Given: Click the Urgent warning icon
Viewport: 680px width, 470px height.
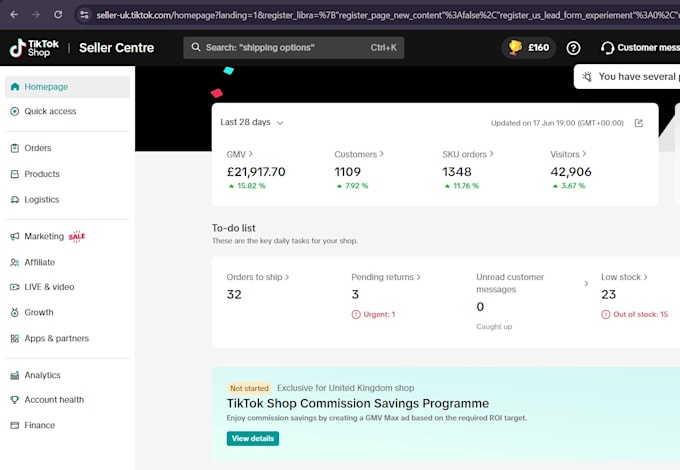Looking at the screenshot, I should click(x=356, y=315).
